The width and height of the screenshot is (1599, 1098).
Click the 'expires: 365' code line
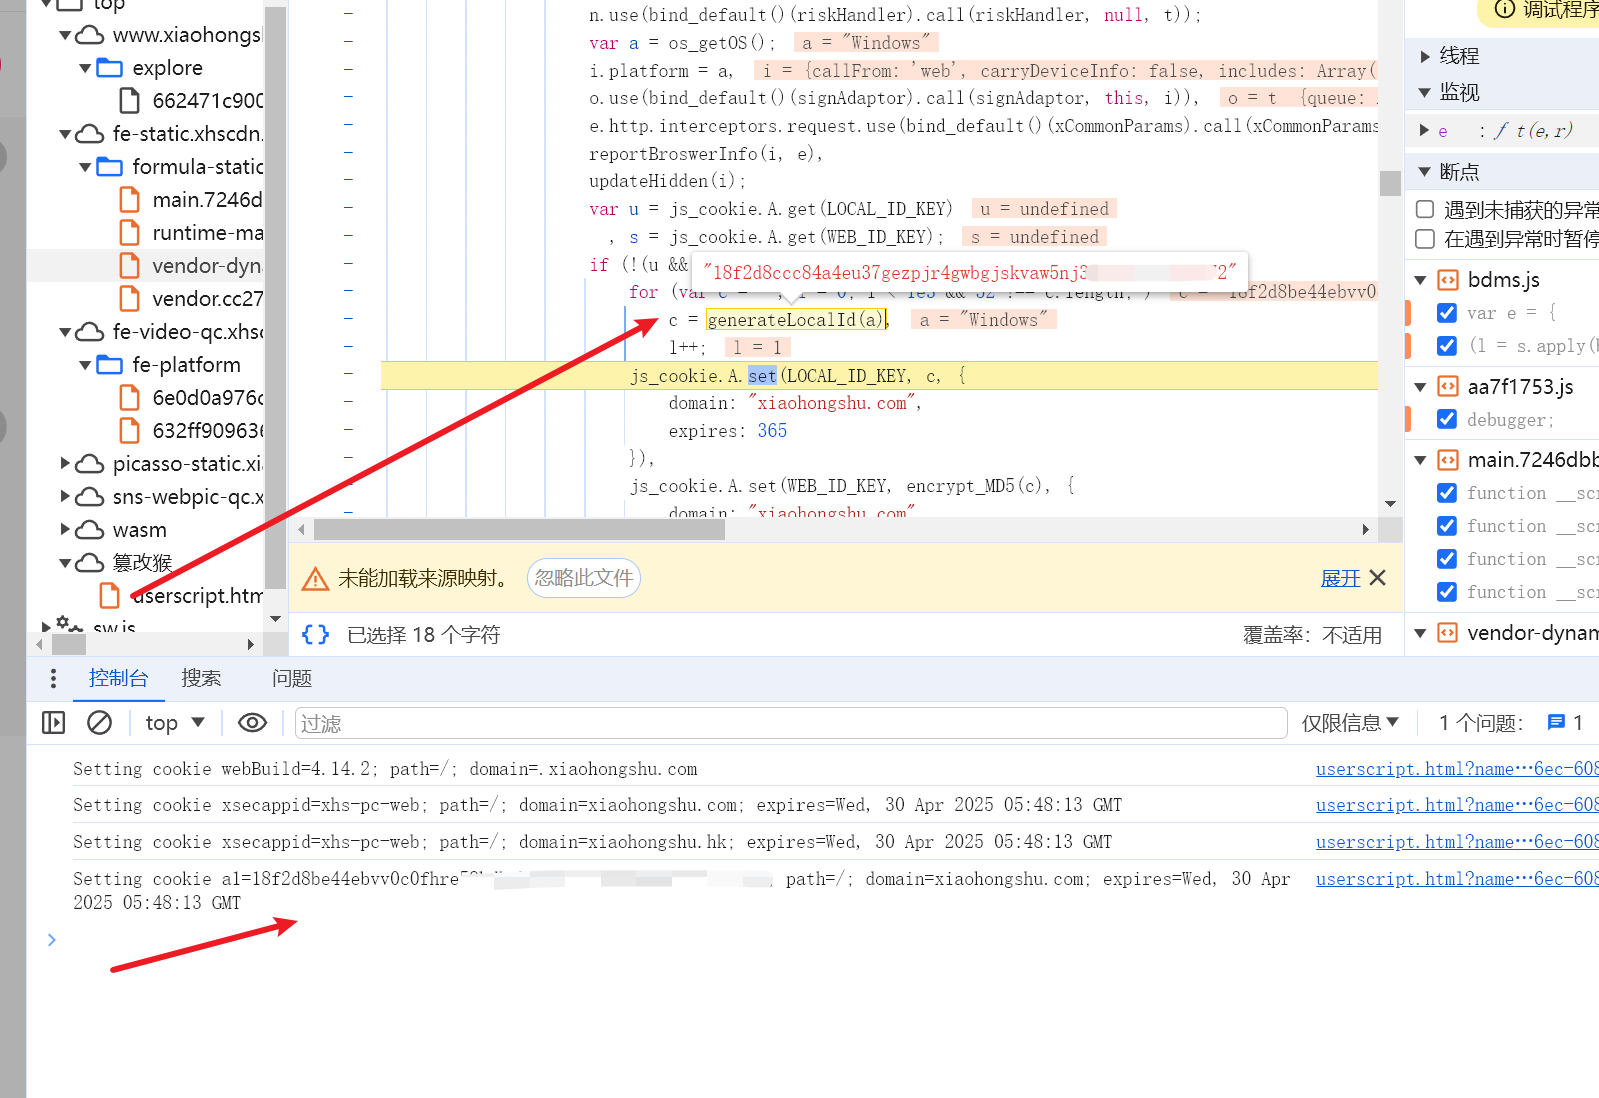click(728, 431)
